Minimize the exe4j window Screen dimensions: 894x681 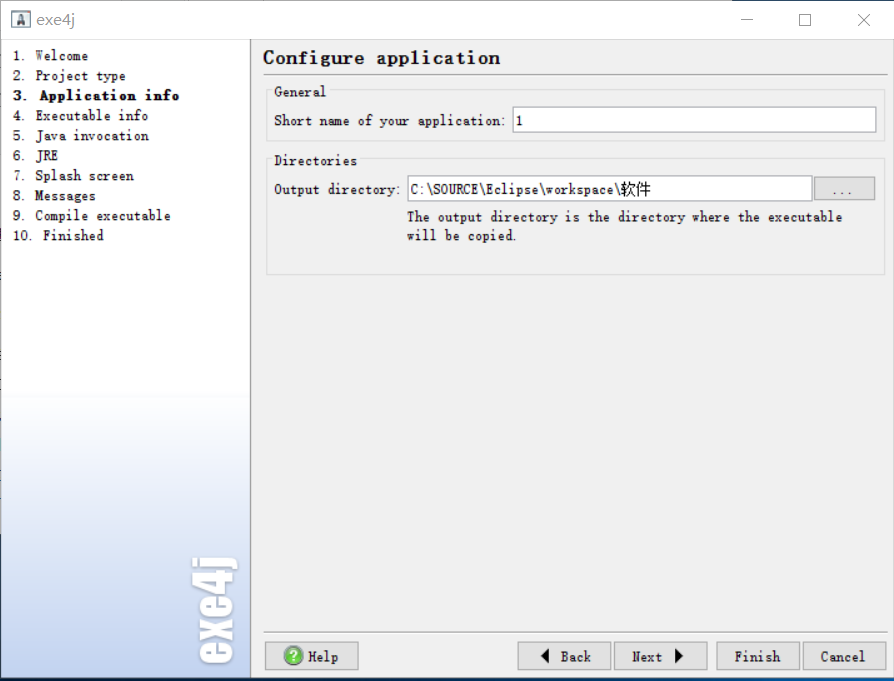(747, 20)
